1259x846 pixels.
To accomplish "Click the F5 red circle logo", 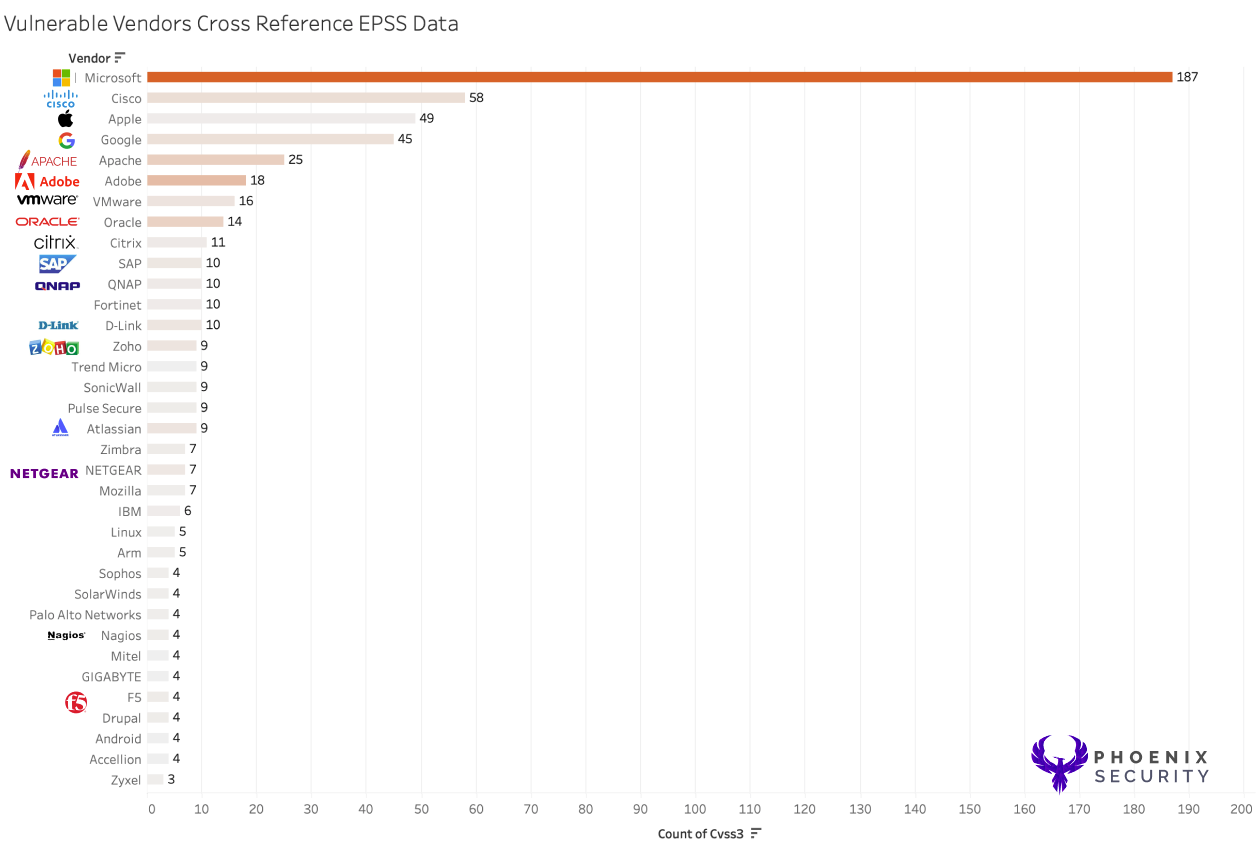I will [x=76, y=702].
